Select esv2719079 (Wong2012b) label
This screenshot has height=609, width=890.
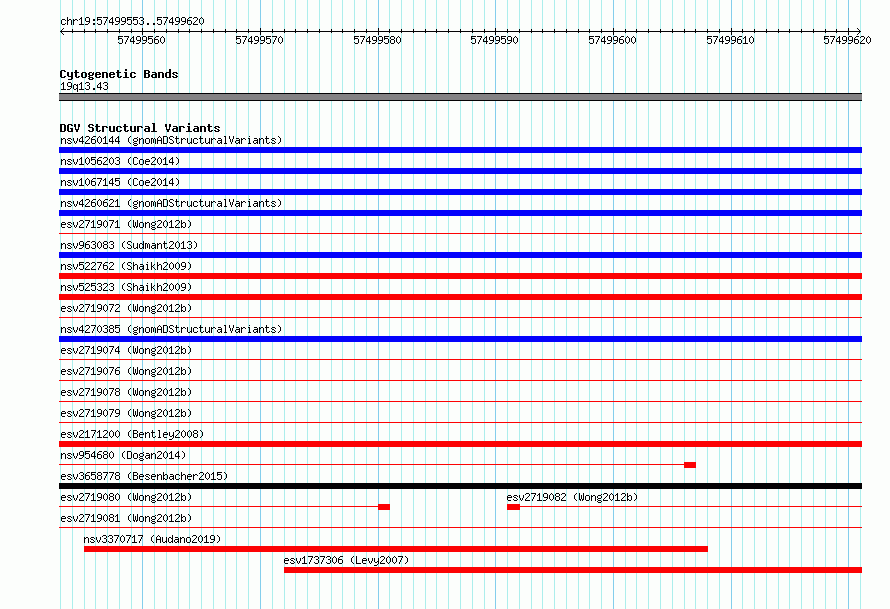[126, 413]
